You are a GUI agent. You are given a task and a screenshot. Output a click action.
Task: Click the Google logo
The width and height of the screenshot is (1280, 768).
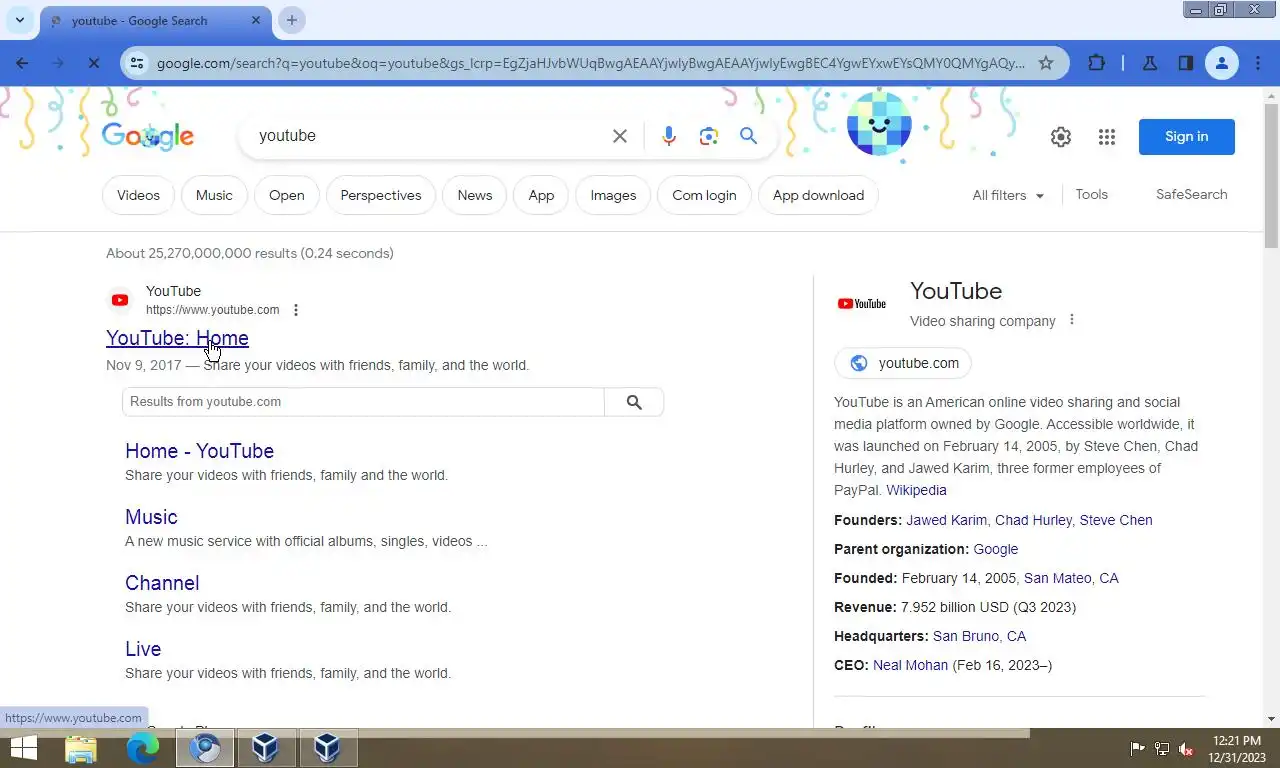point(148,136)
